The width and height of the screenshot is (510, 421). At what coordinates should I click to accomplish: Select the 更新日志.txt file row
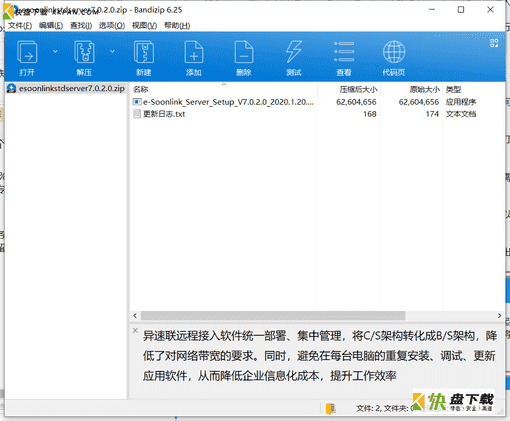pyautogui.click(x=318, y=114)
